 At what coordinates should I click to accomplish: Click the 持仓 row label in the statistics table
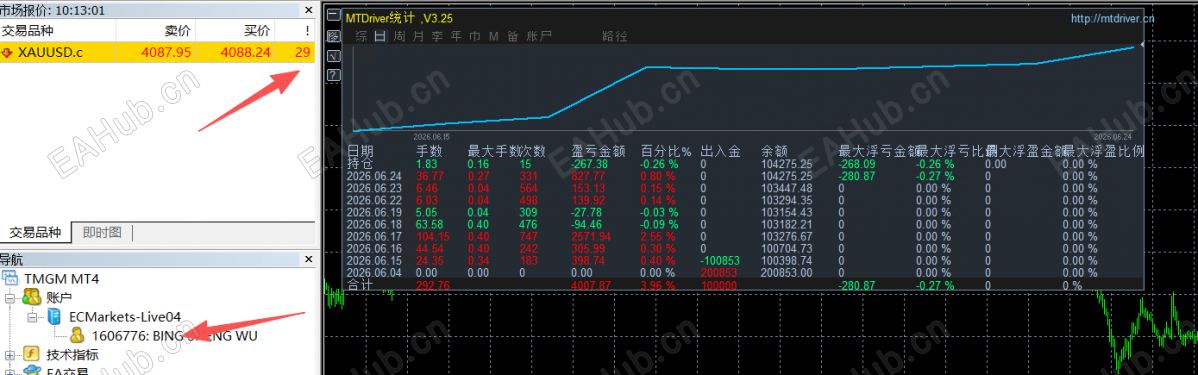360,163
